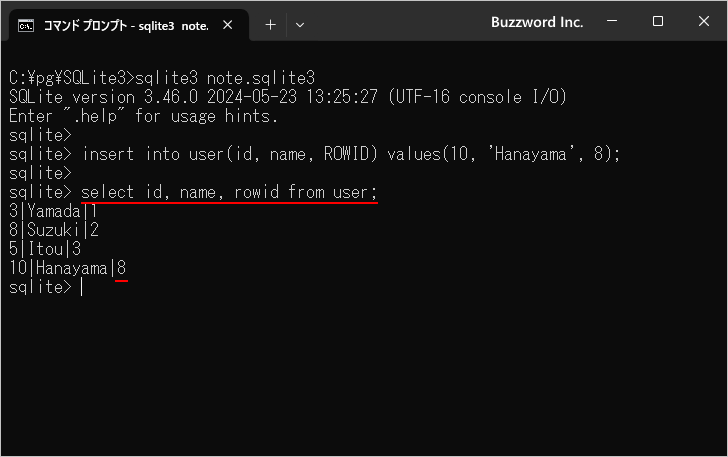Maximize the terminal window
The image size is (728, 457).
(657, 21)
